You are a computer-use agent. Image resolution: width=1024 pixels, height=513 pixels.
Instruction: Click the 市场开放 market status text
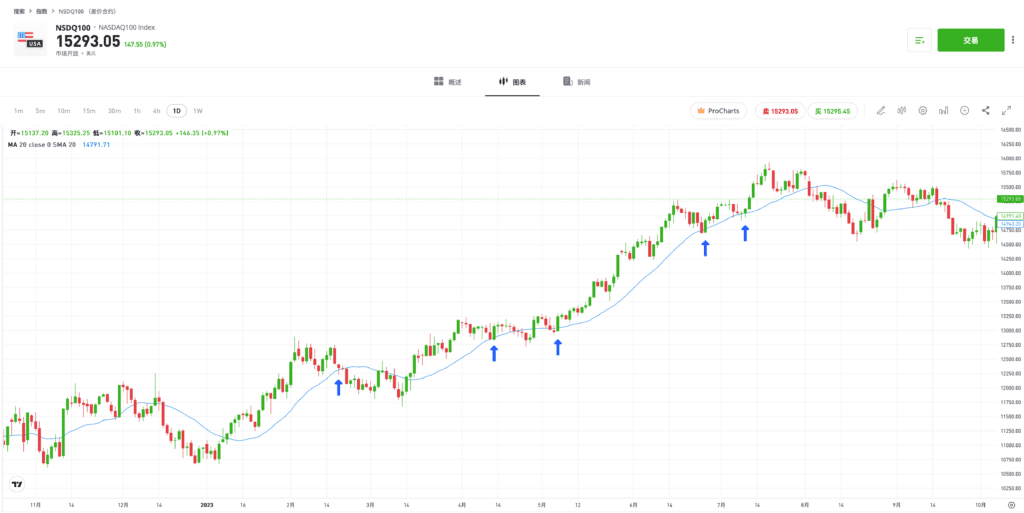tap(67, 54)
